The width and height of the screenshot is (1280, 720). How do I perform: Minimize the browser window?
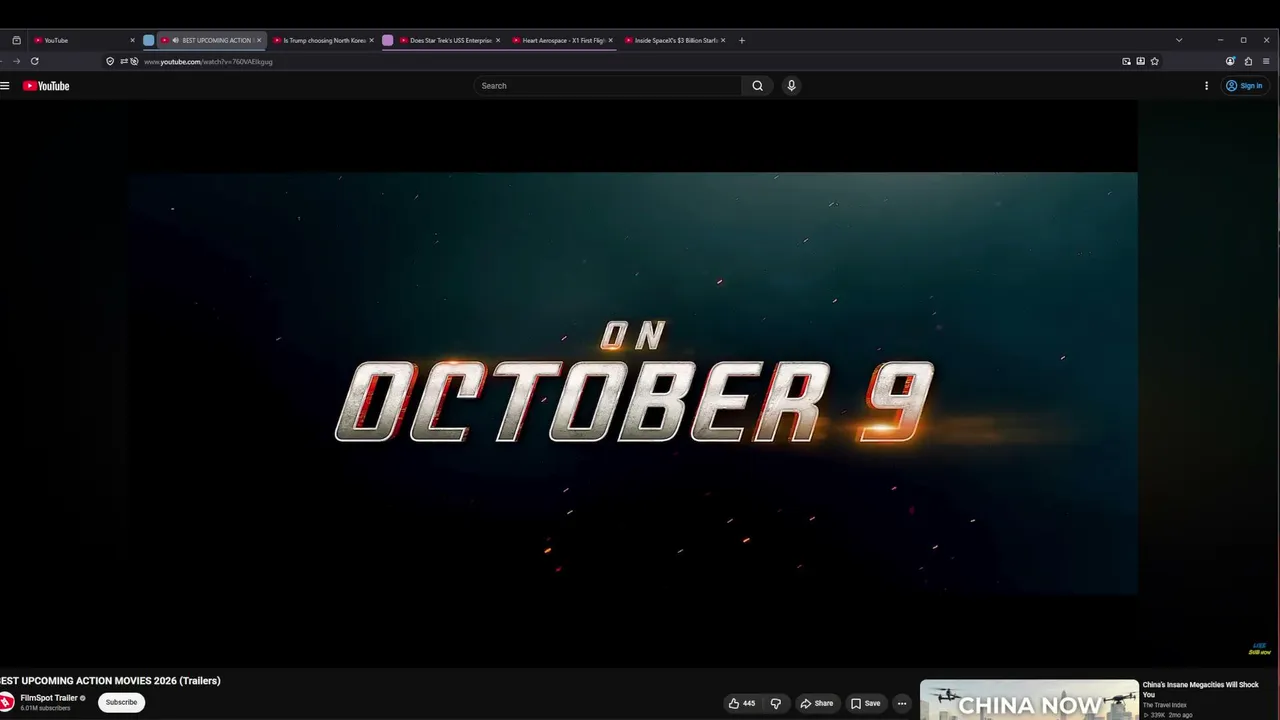[1220, 40]
